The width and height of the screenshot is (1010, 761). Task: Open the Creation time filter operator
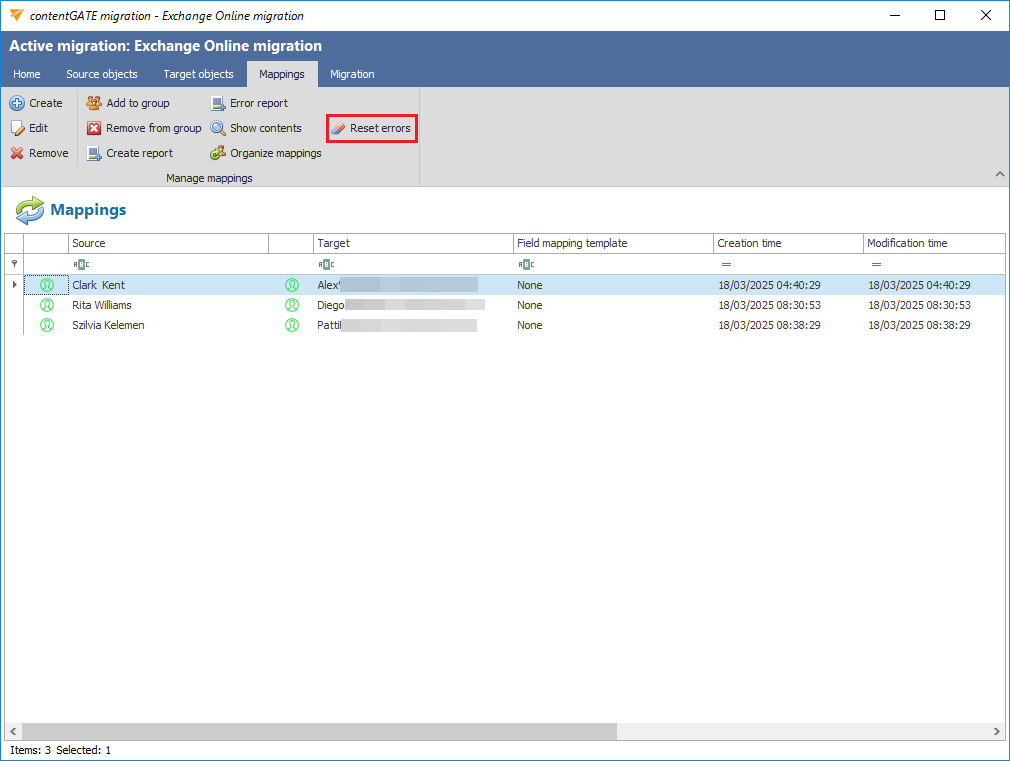click(726, 264)
